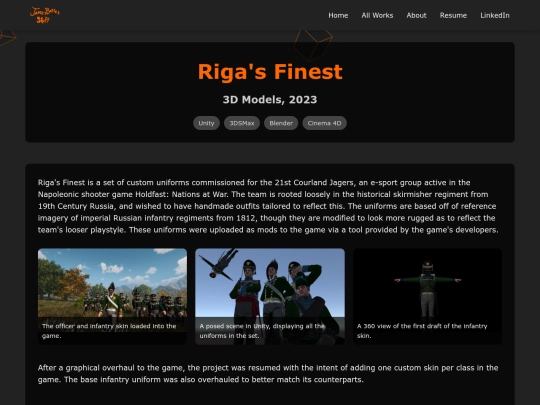
Task: Click the caption about officer and infantry skin
Action: (x=109, y=331)
